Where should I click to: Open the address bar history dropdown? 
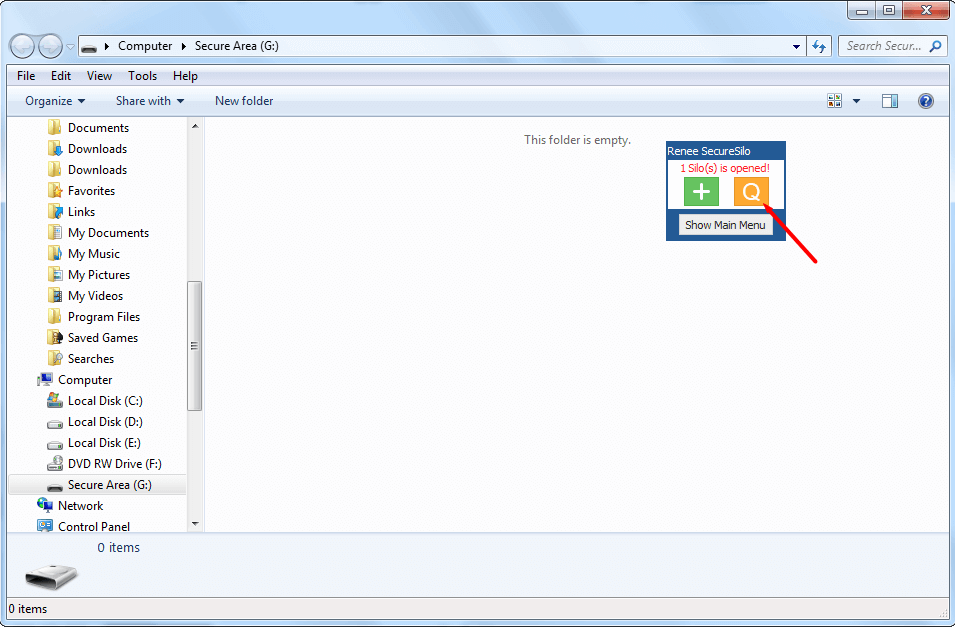796,46
